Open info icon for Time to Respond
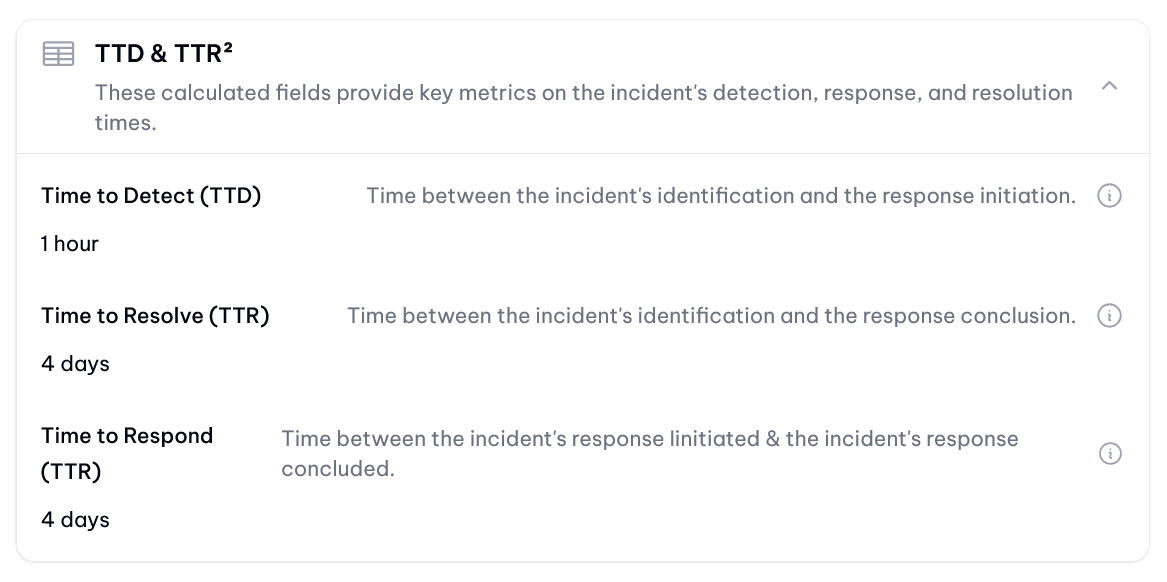This screenshot has width=1167, height=582. point(1109,453)
